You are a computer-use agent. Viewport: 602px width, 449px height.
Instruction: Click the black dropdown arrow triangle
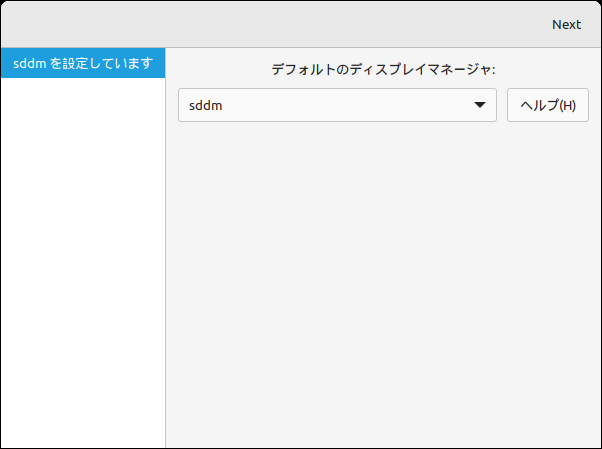480,105
